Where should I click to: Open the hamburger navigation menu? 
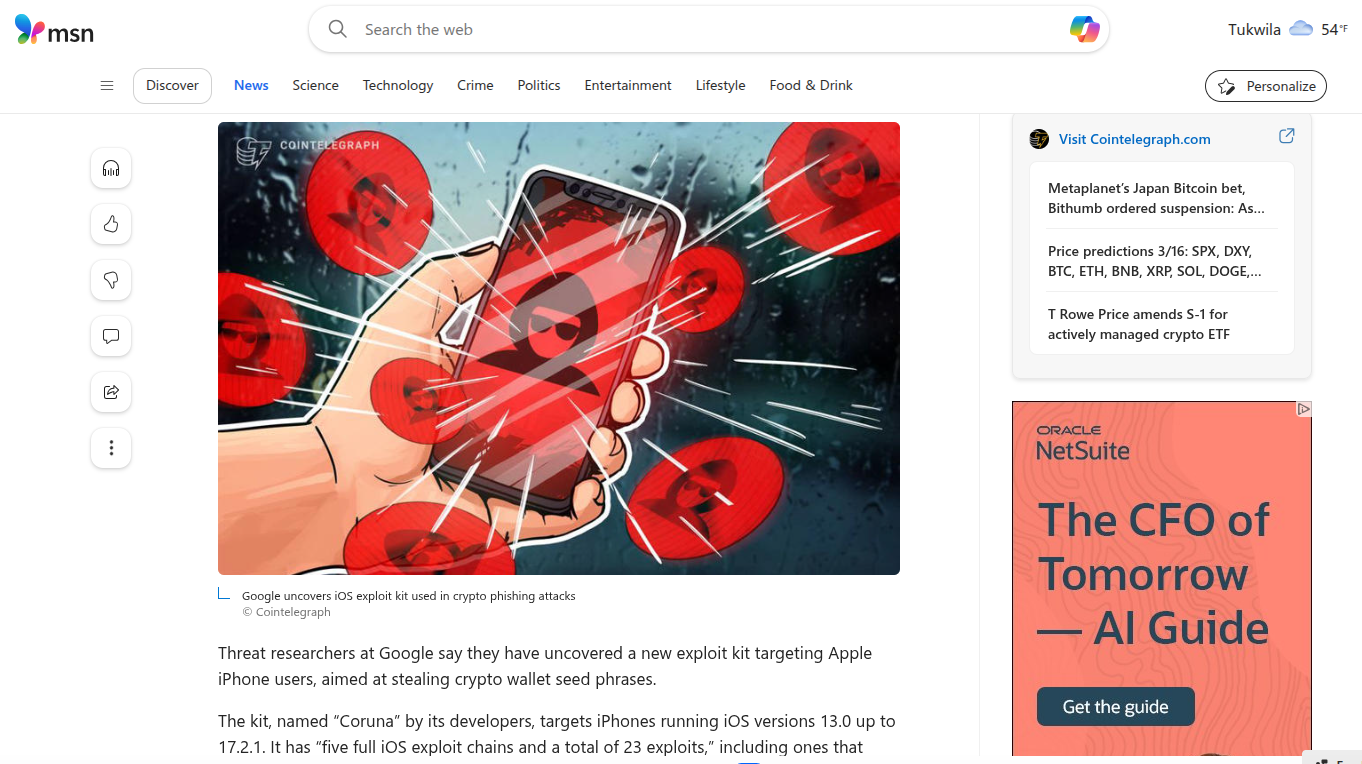click(x=107, y=86)
